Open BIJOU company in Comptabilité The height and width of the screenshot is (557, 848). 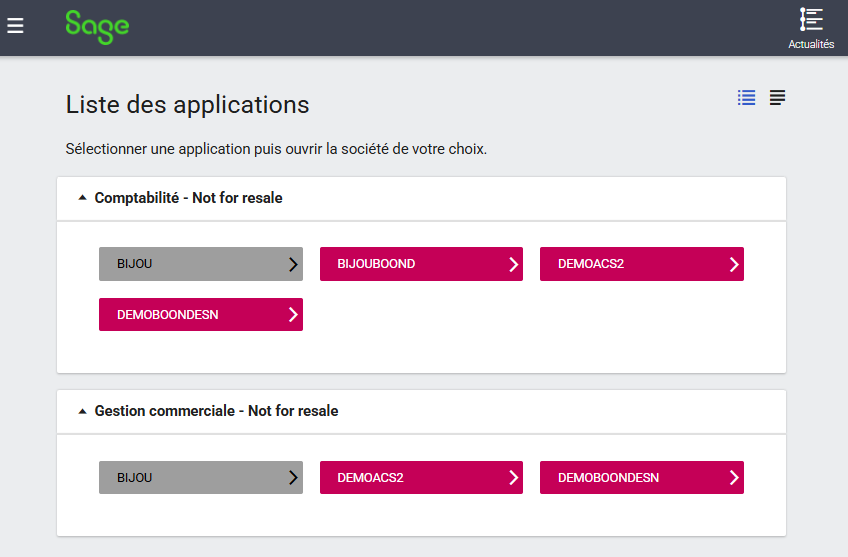[x=190, y=264]
